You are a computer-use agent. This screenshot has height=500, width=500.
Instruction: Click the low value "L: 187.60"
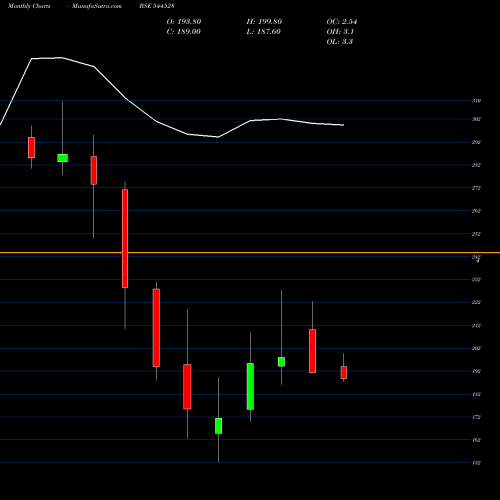(x=263, y=32)
